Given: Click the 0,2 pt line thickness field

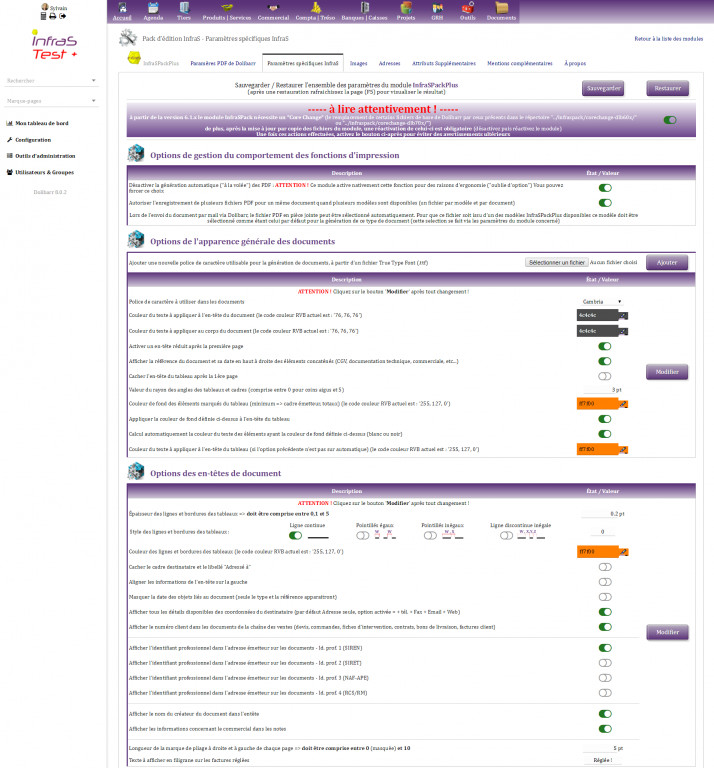Looking at the screenshot, I should [603, 514].
